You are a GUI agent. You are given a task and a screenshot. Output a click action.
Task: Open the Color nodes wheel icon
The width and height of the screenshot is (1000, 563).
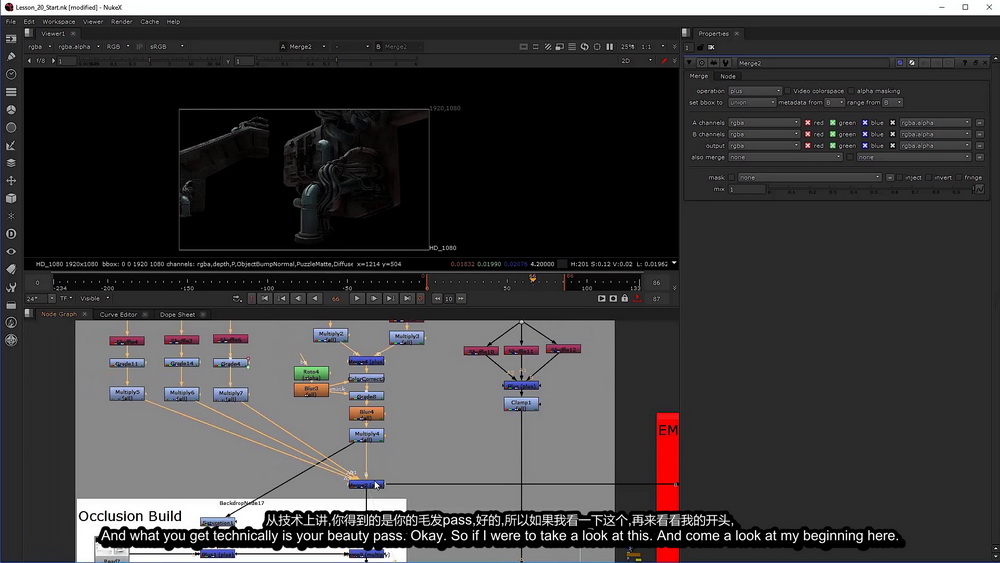click(11, 110)
